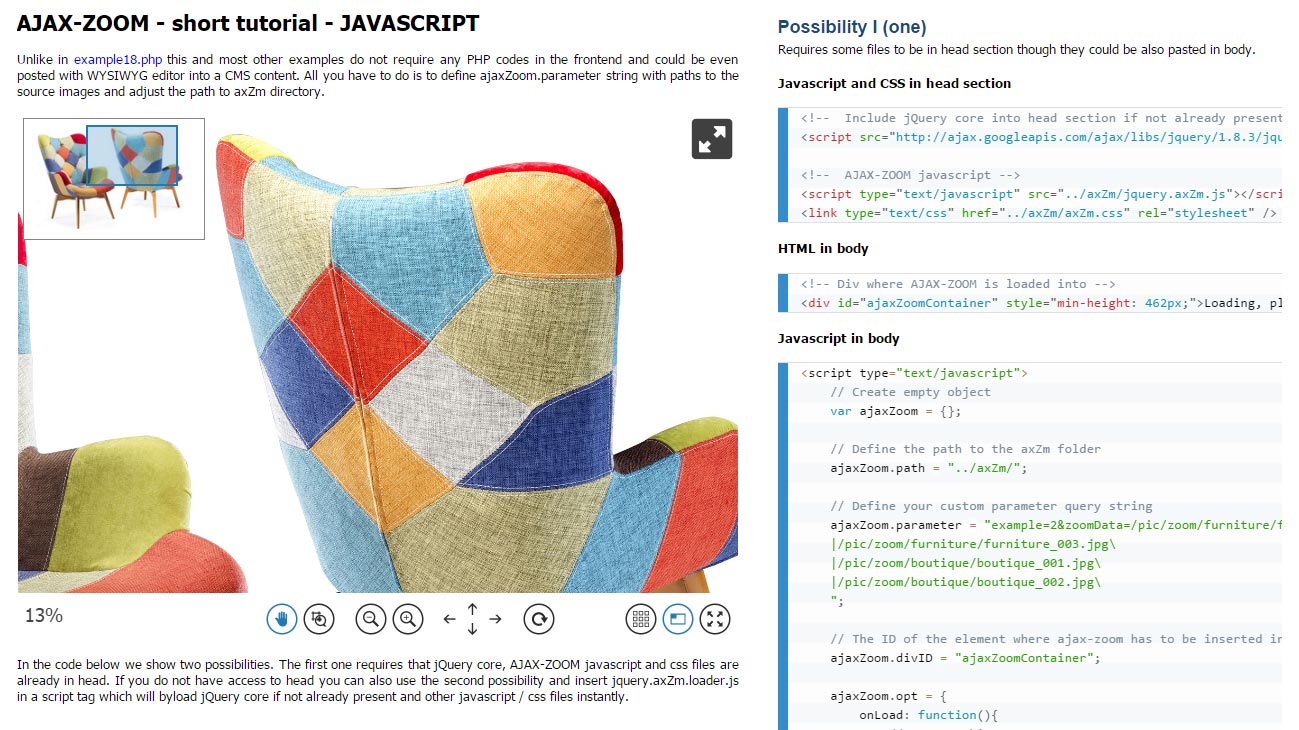This screenshot has height=730, width=1299.
Task: Pan image with the up arrow
Action: tap(472, 608)
